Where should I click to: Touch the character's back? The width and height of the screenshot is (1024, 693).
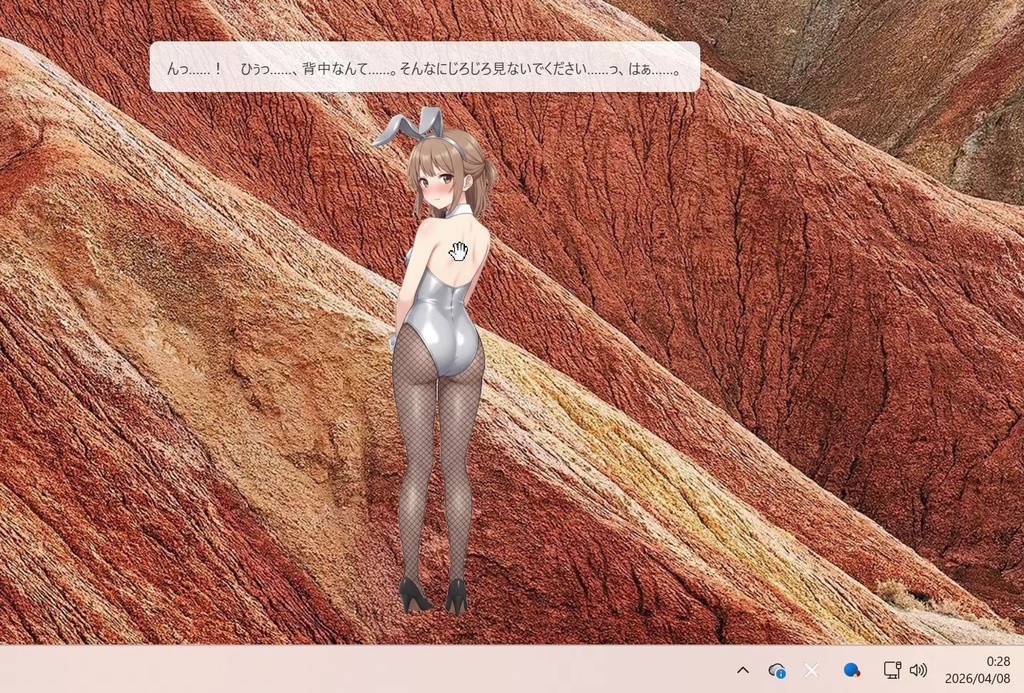click(458, 252)
